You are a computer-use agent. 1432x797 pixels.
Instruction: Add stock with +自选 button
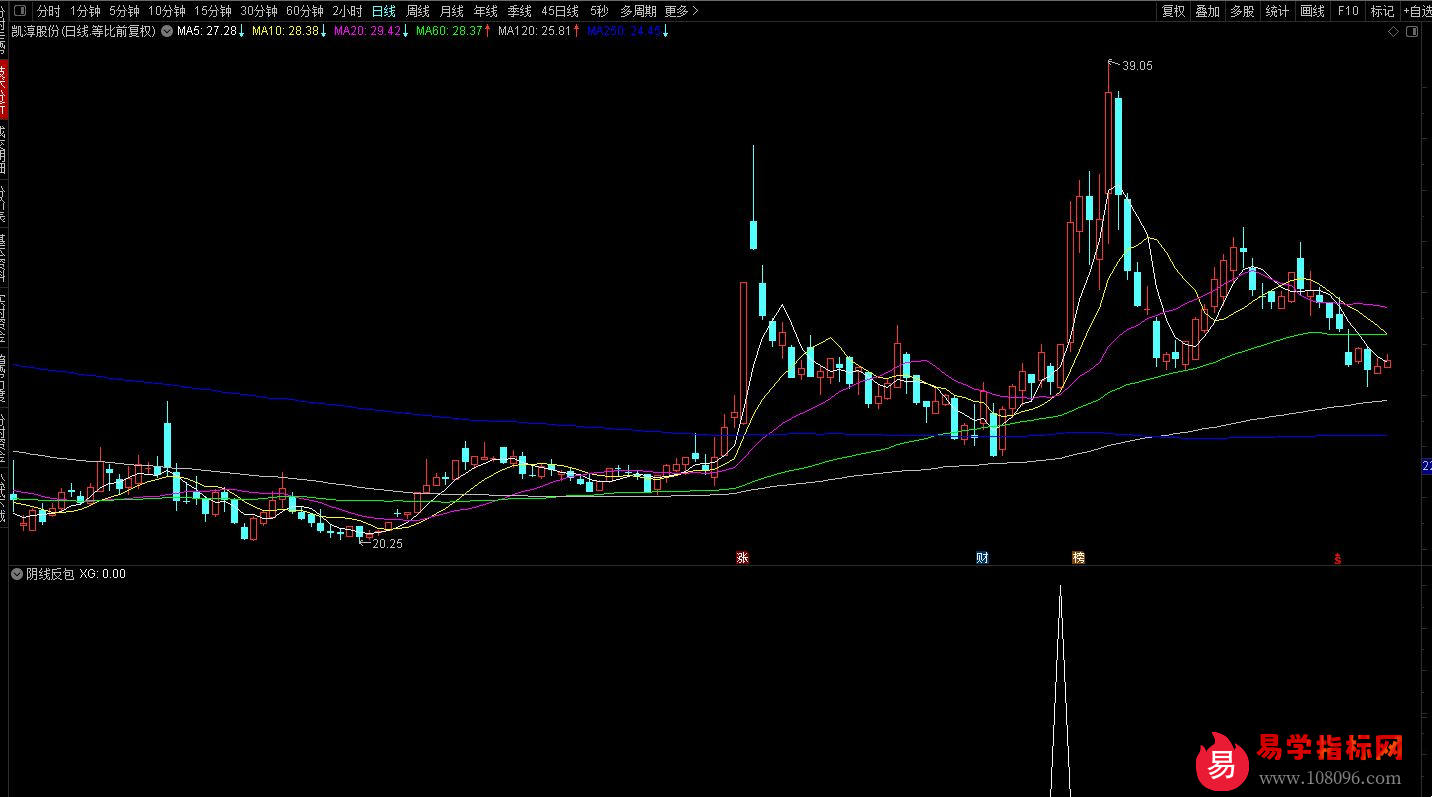tap(1417, 11)
